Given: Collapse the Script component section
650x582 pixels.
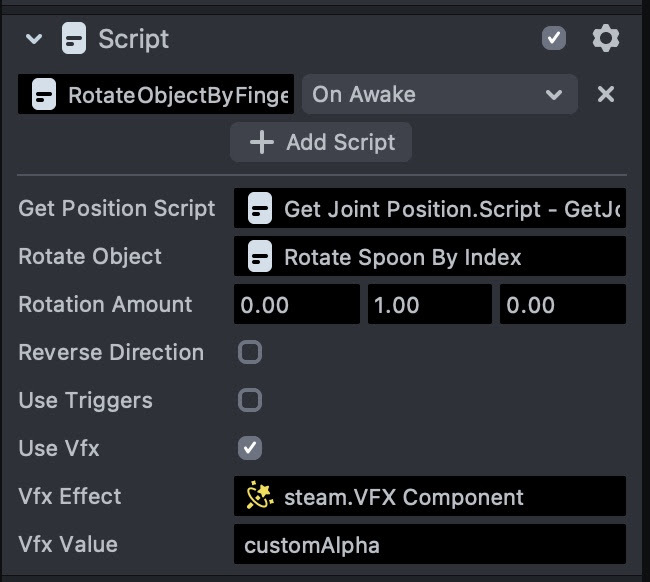Looking at the screenshot, I should tap(35, 39).
